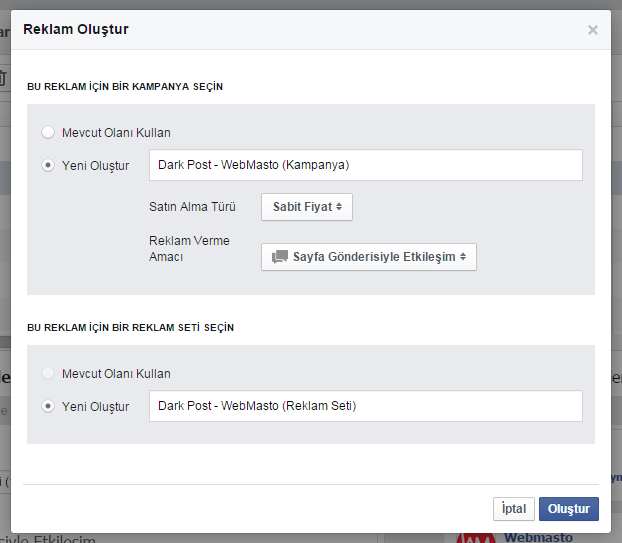Click the Webmasto link behind the dialog

click(538, 538)
